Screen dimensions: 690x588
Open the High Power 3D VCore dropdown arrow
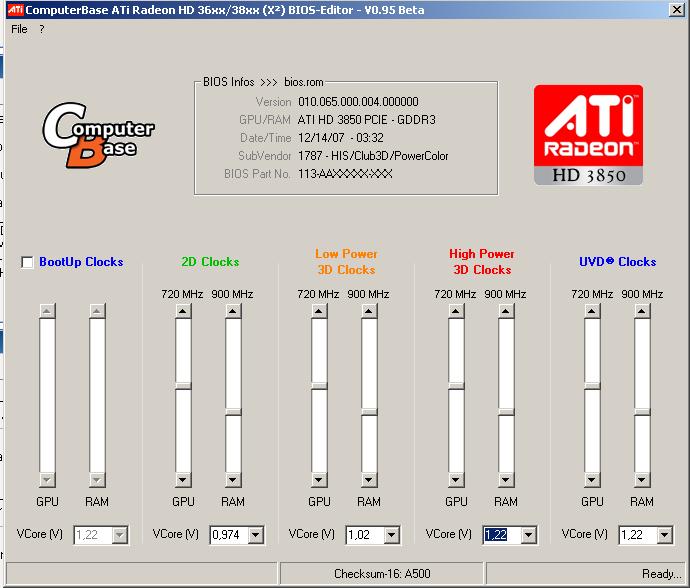pos(528,535)
